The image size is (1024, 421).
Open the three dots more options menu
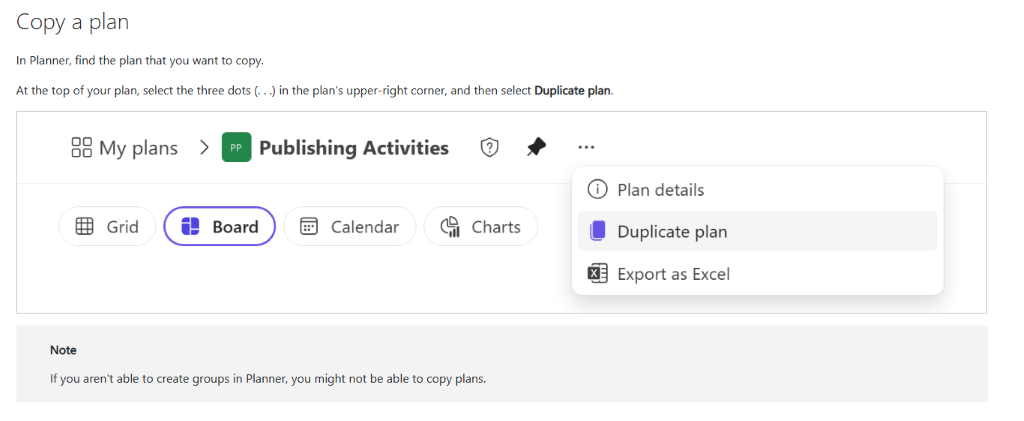pos(586,148)
